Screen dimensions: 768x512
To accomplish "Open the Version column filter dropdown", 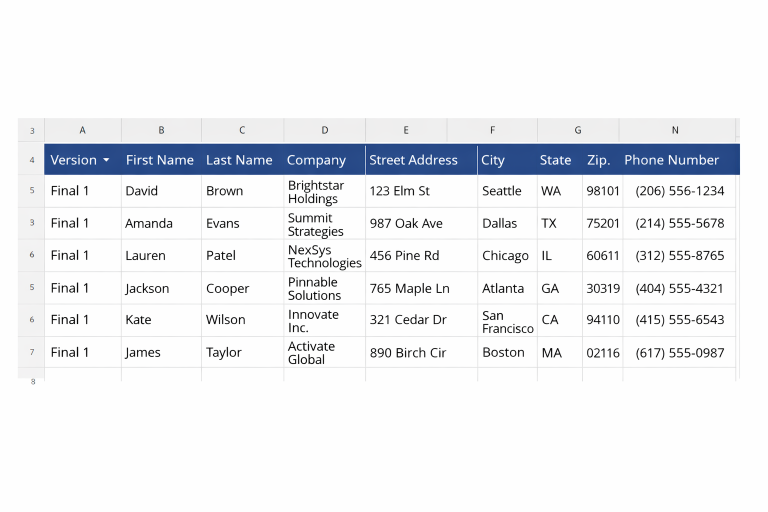I will (x=106, y=160).
